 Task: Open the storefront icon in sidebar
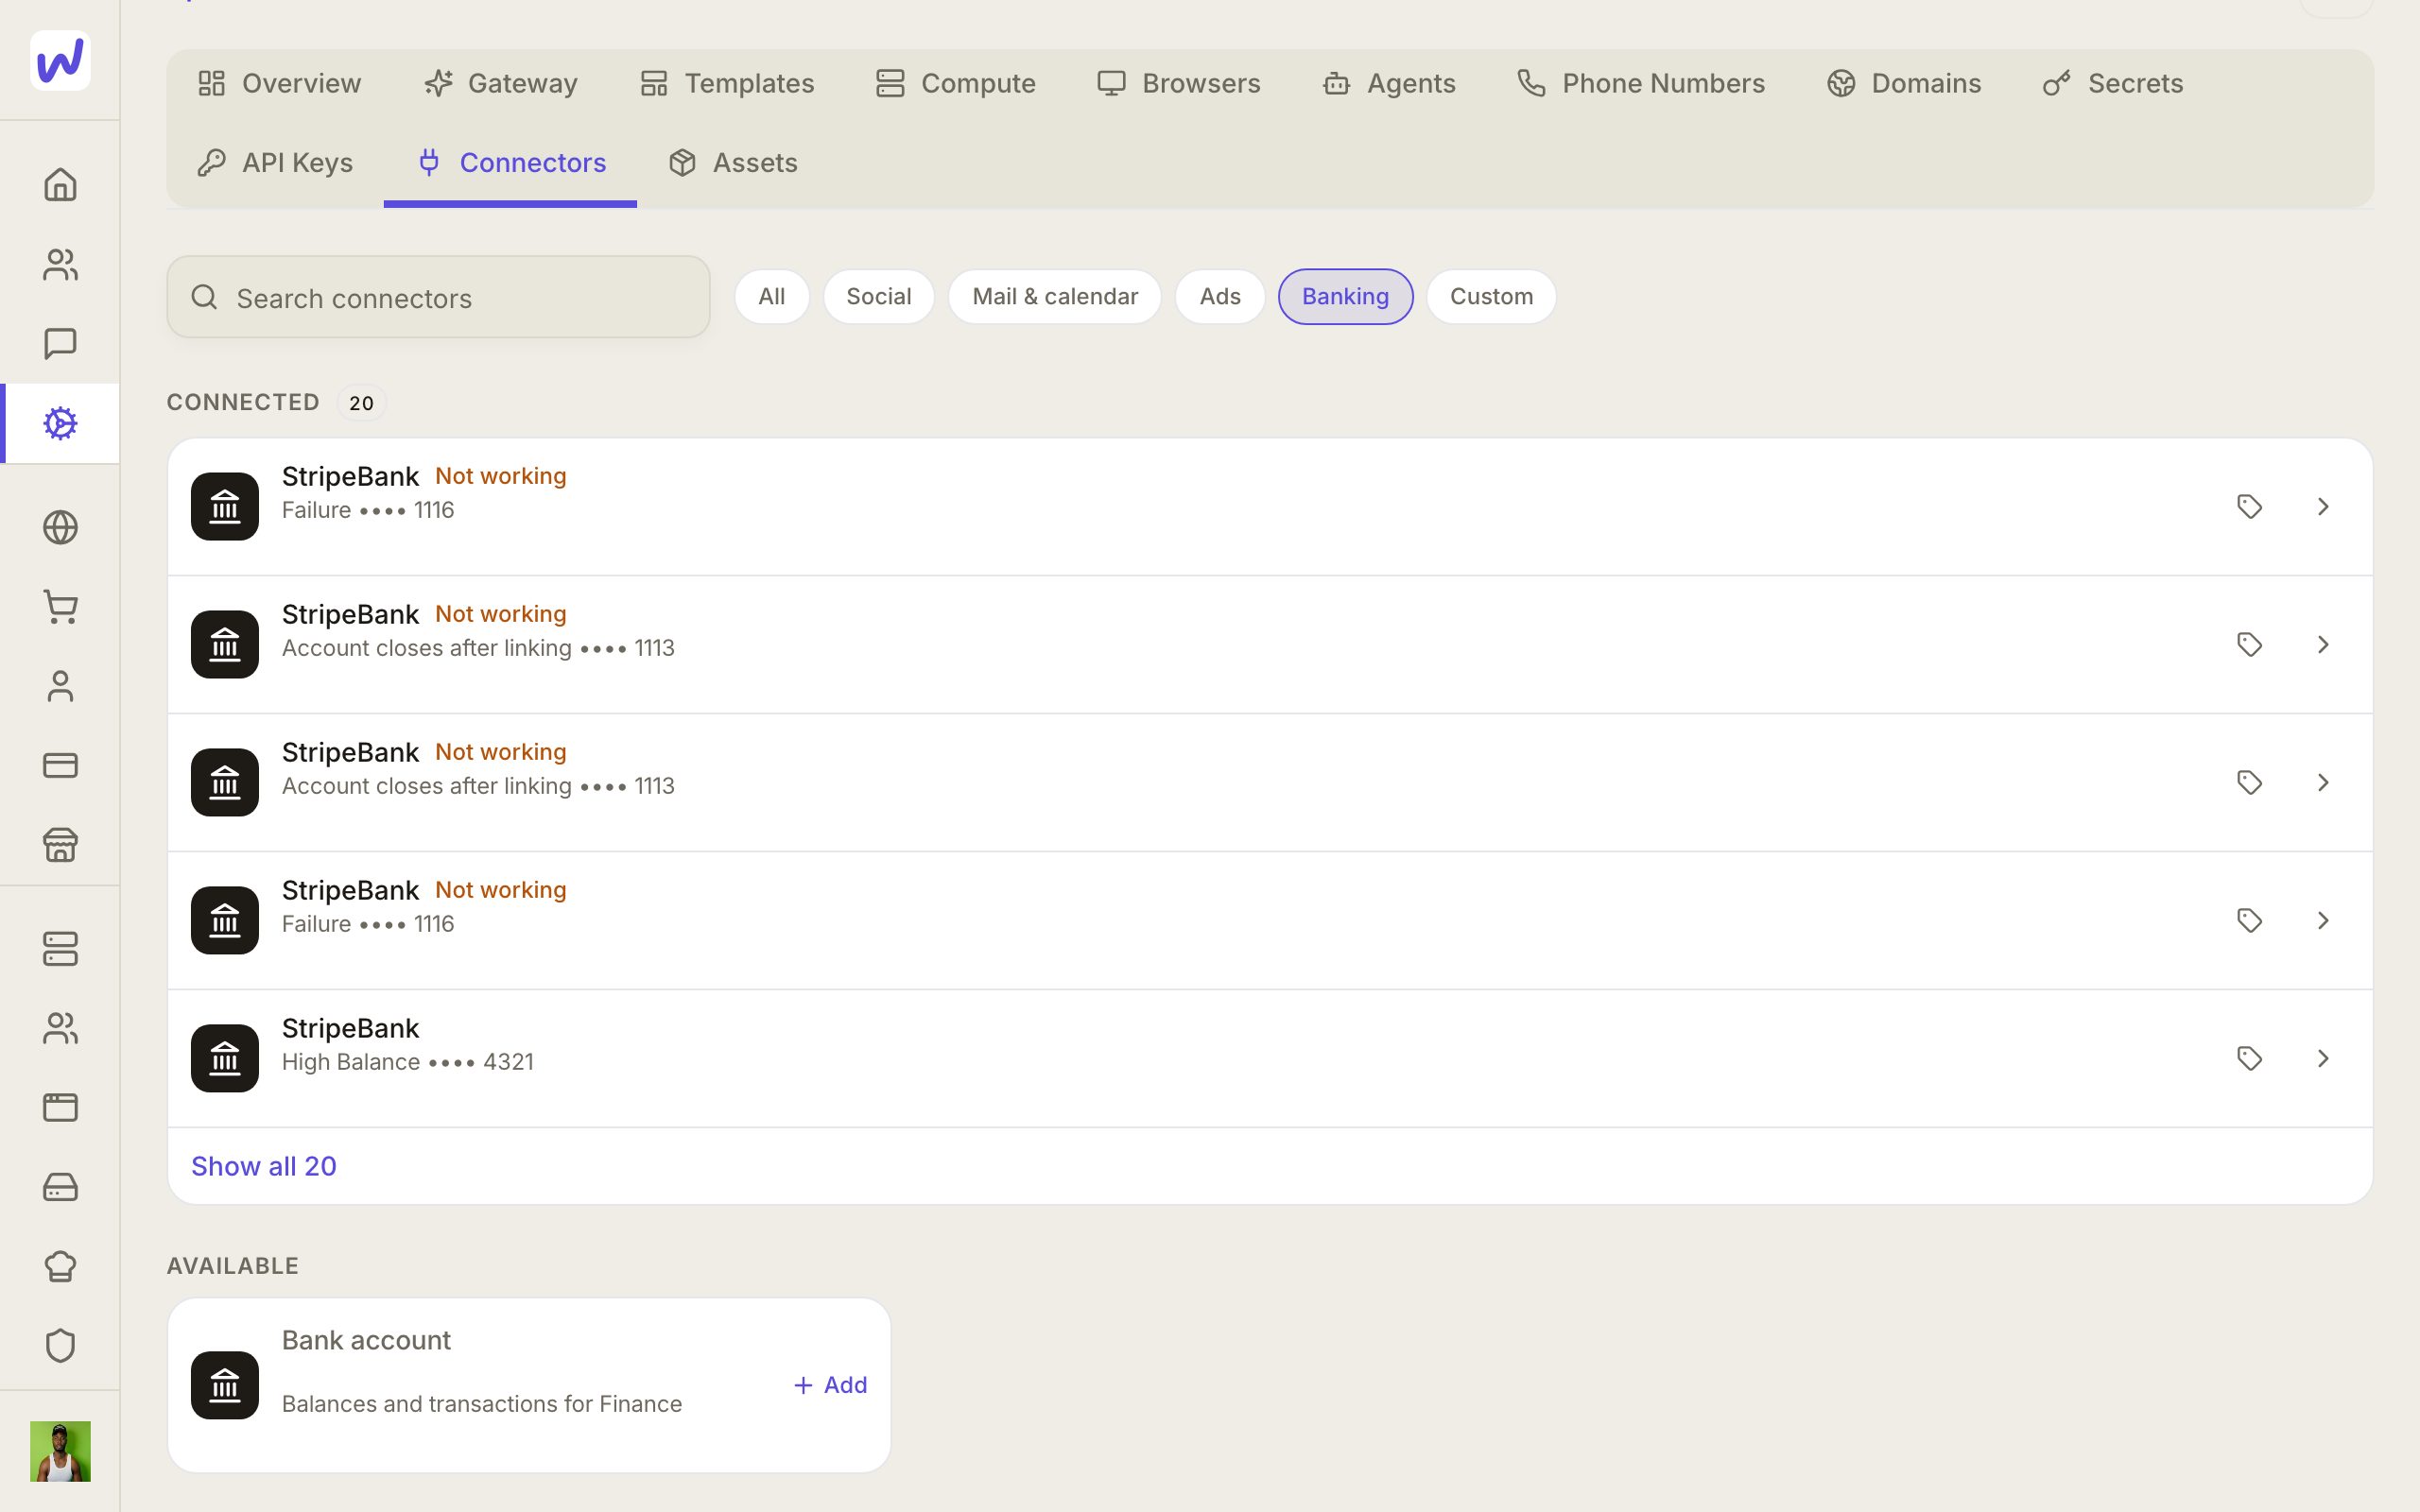(x=60, y=845)
